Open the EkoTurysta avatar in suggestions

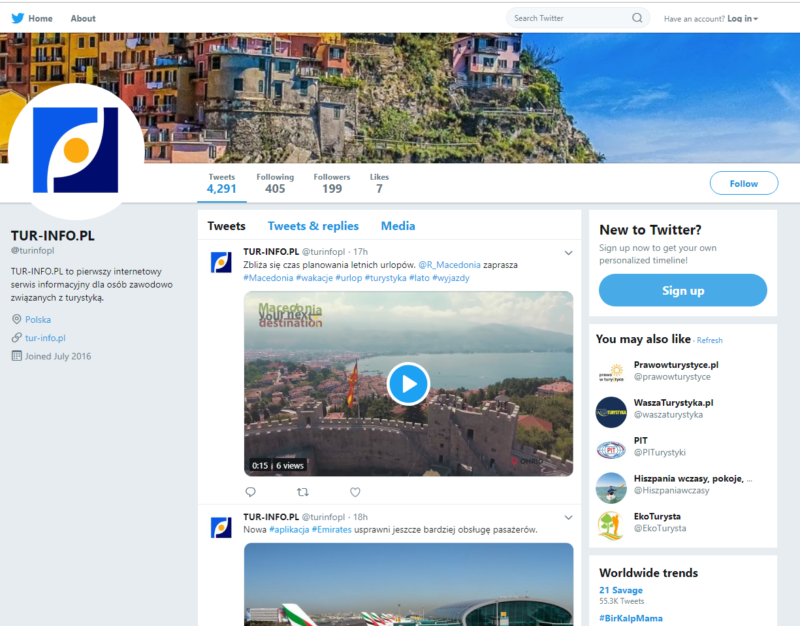(611, 525)
